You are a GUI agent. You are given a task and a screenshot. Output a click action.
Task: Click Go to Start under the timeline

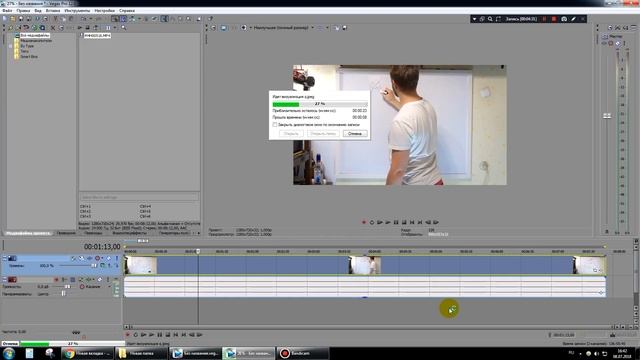[x=176, y=335]
